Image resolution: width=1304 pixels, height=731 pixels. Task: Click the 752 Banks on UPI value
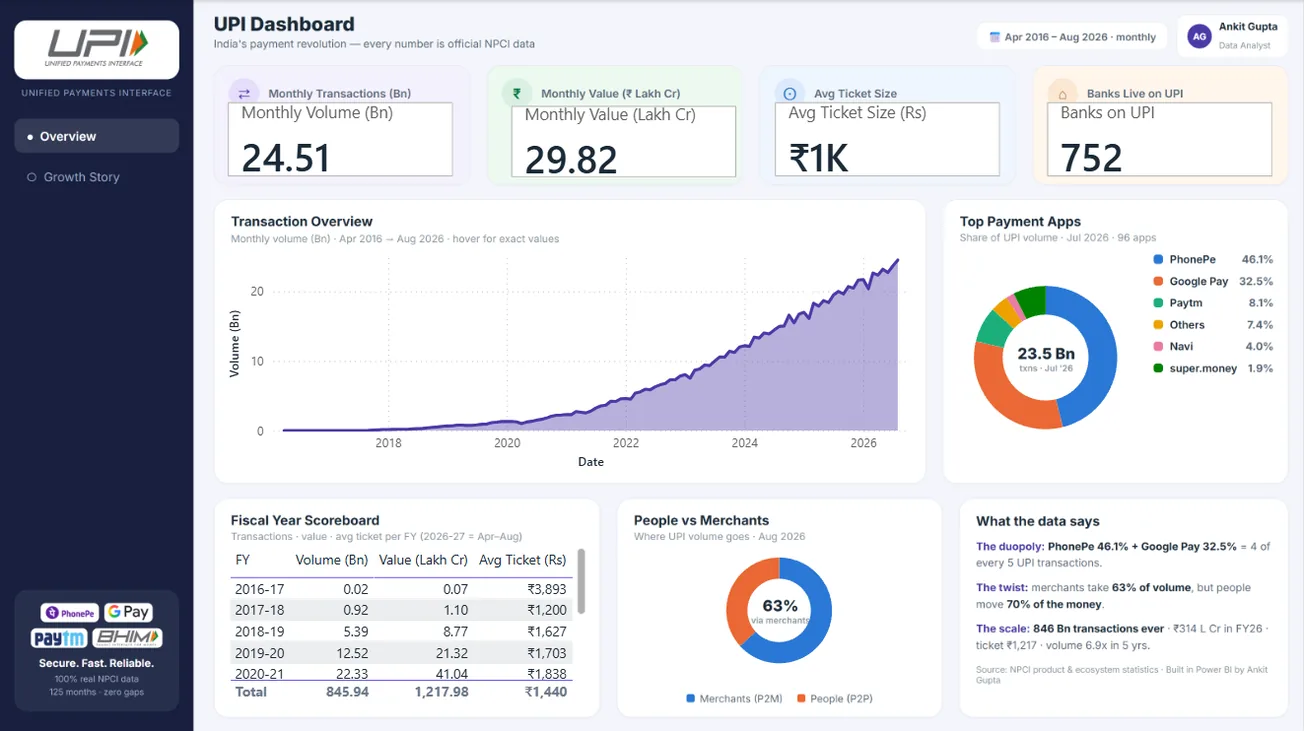pyautogui.click(x=1092, y=158)
